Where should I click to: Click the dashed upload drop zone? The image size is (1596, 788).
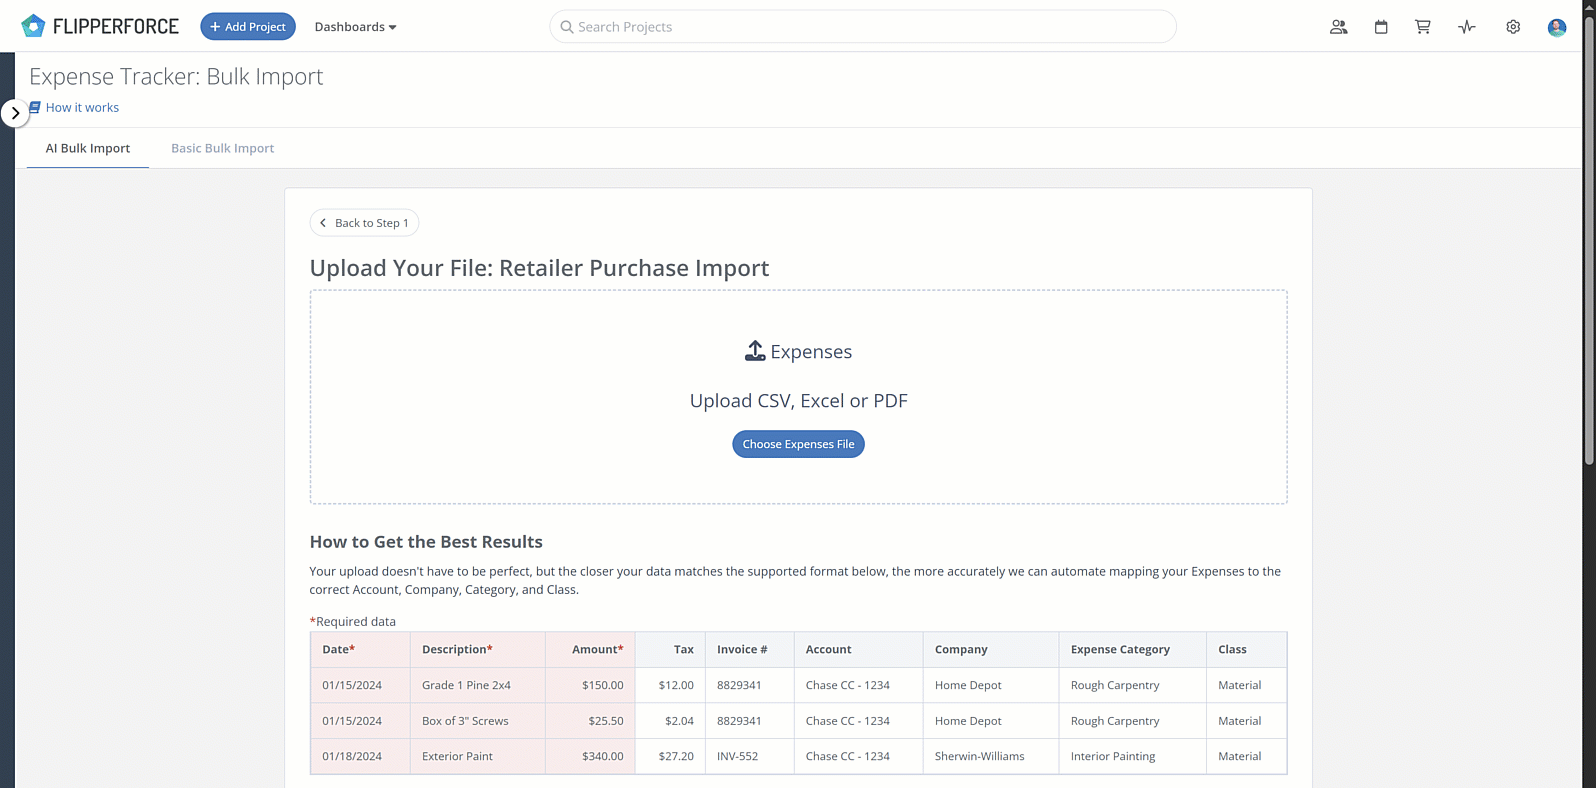(x=798, y=397)
